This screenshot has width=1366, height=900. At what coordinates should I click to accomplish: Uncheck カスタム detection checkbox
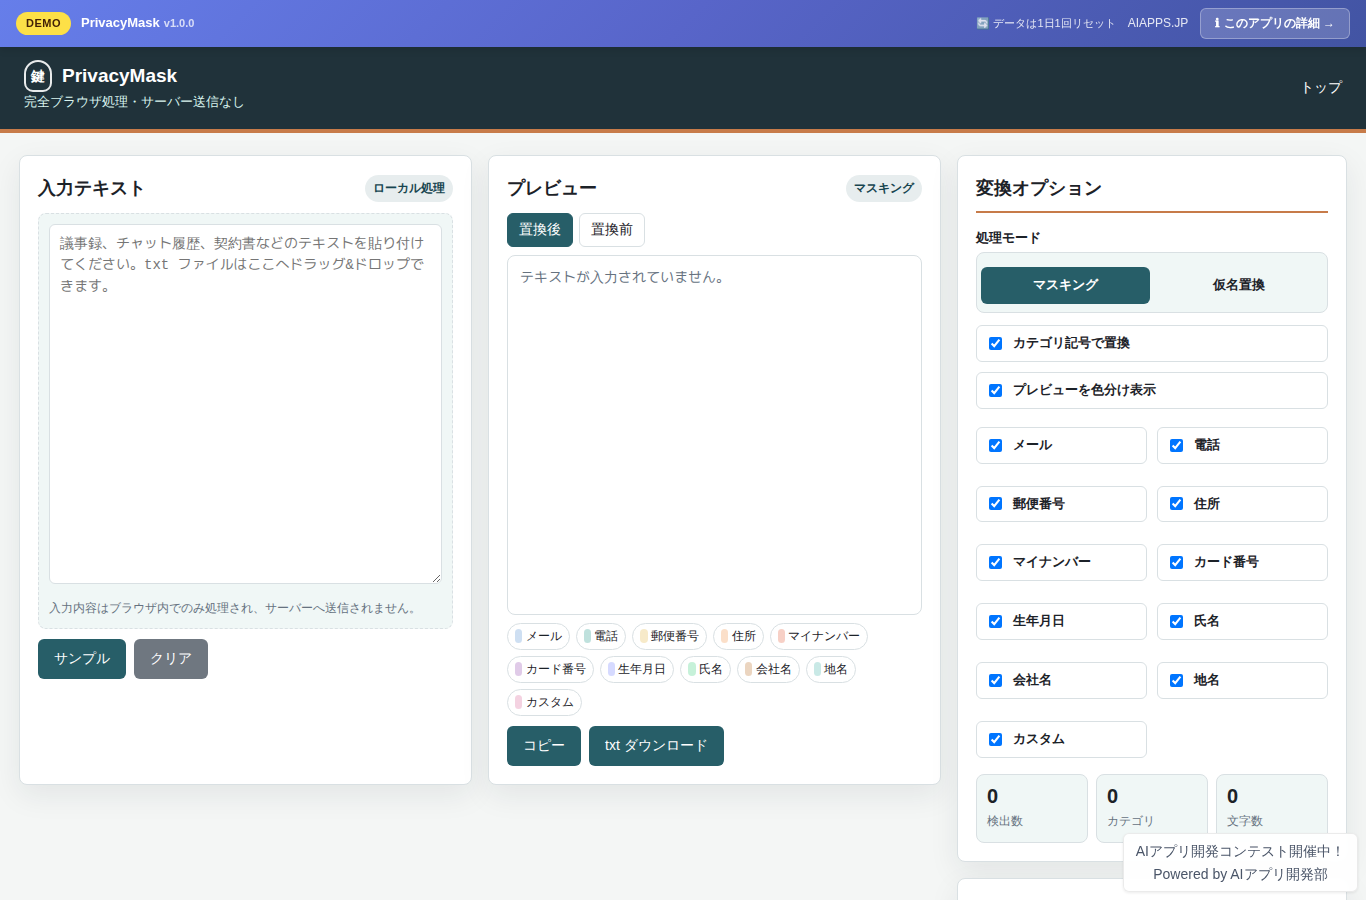(995, 739)
